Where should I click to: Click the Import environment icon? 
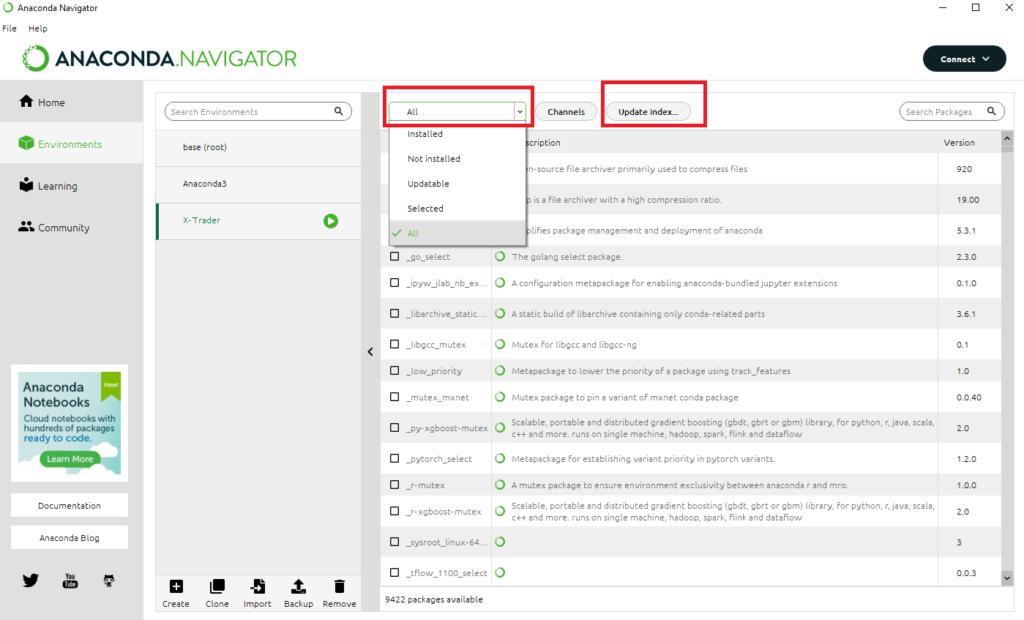(x=257, y=586)
